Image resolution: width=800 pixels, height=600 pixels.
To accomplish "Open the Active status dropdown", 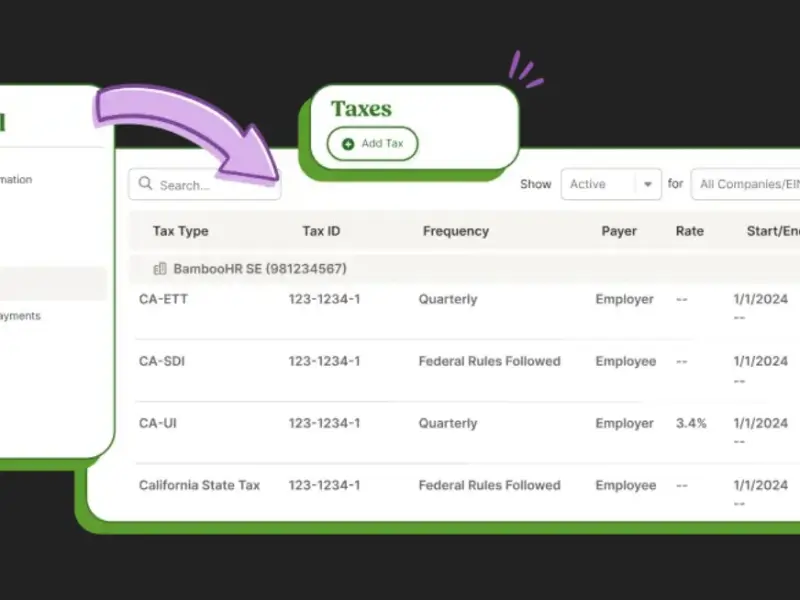I will pyautogui.click(x=610, y=184).
